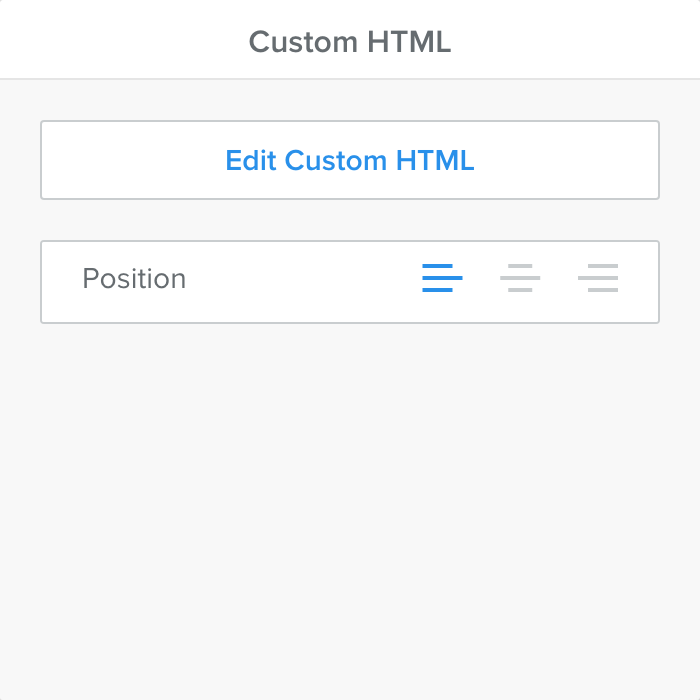This screenshot has height=700, width=700.
Task: Set Position to right-aligned
Action: click(x=598, y=278)
